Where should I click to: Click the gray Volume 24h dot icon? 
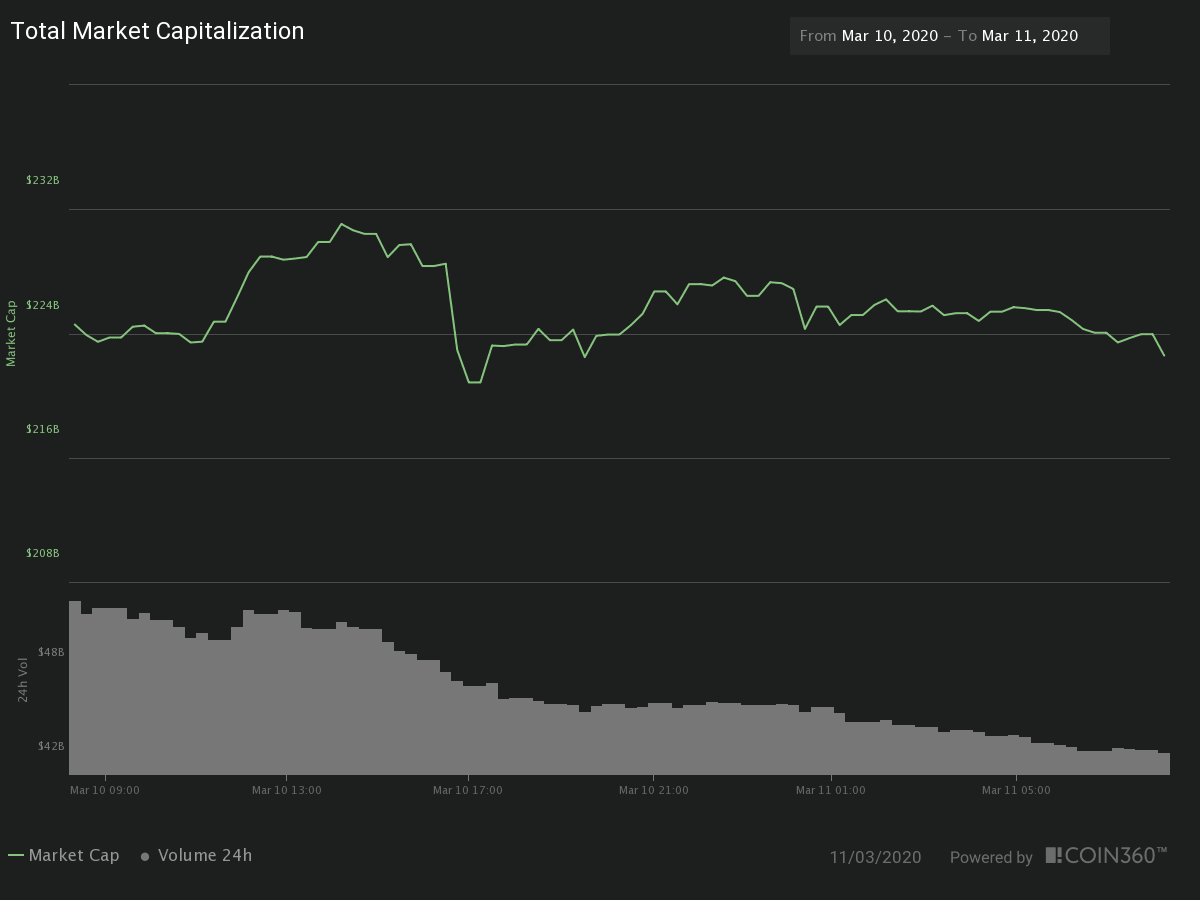pos(144,856)
